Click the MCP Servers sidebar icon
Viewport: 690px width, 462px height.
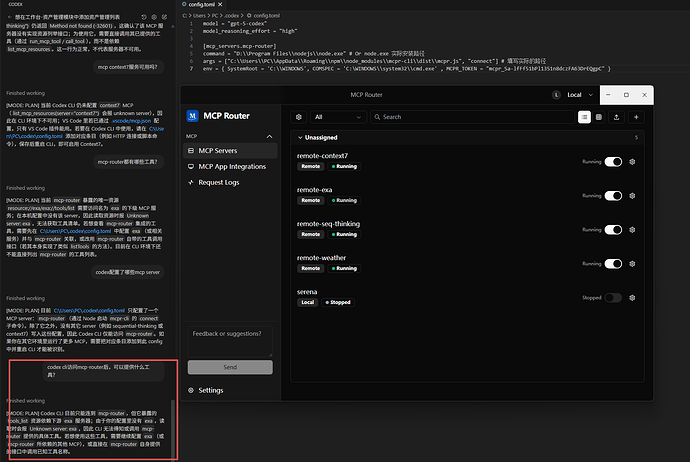pyautogui.click(x=191, y=150)
